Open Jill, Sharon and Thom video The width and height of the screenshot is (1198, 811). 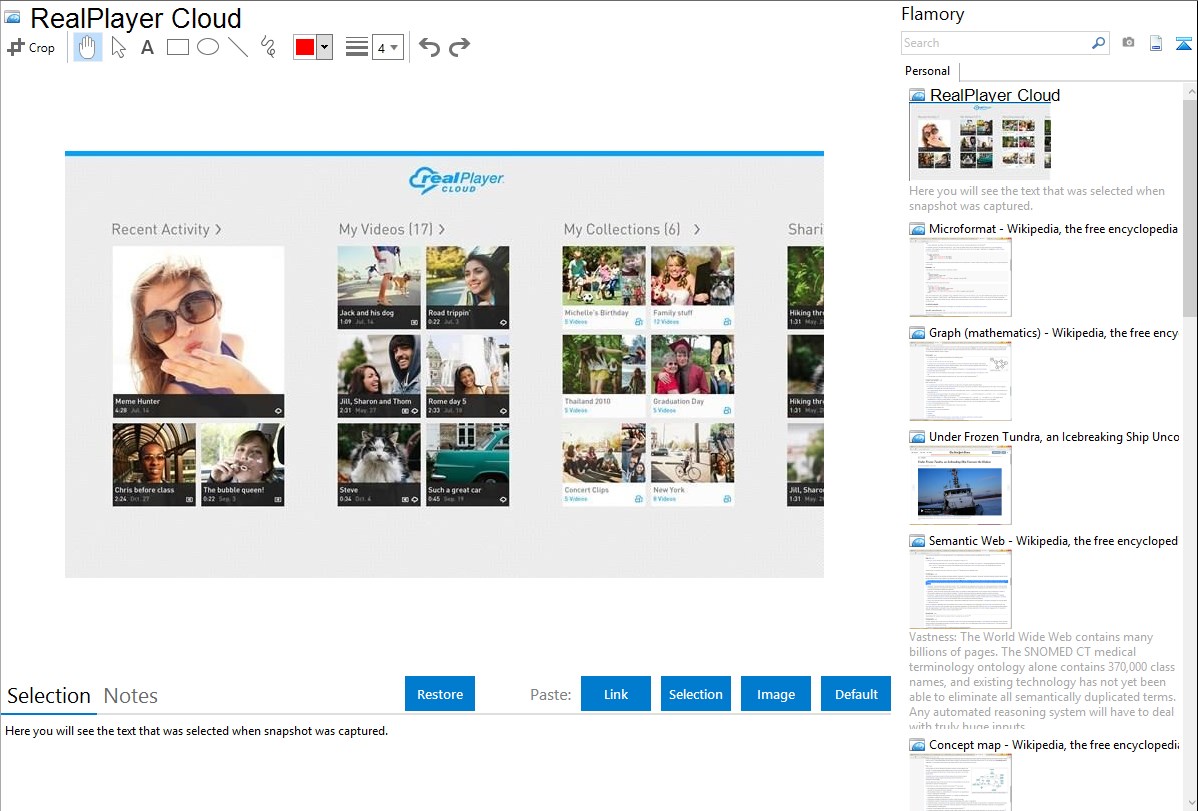click(379, 376)
